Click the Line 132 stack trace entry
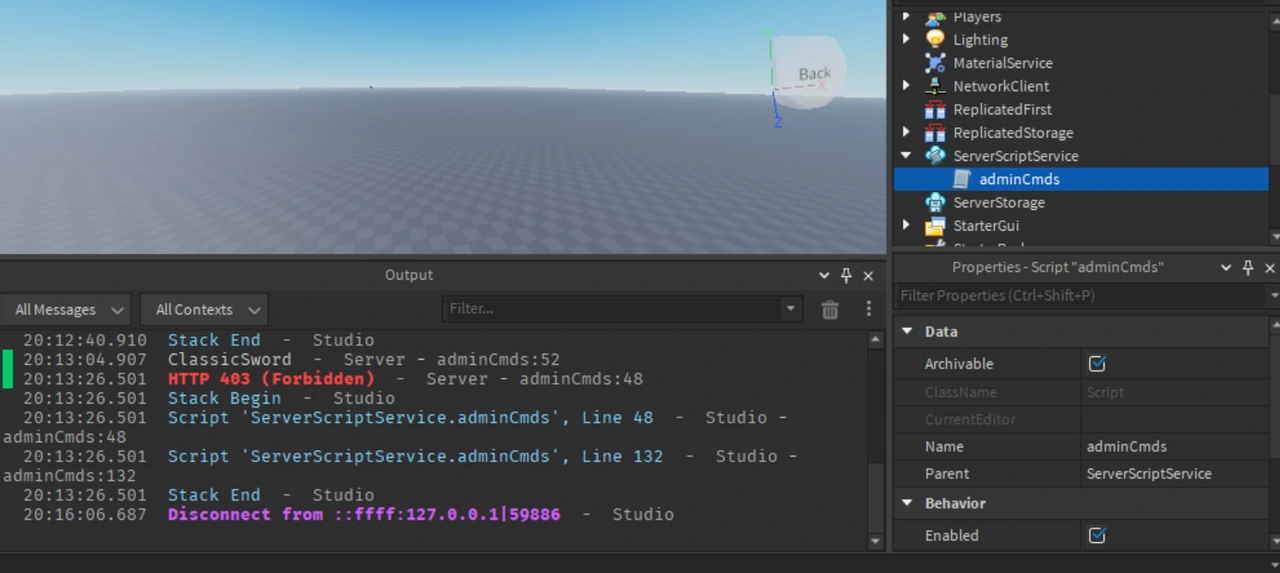Viewport: 1280px width, 573px height. pyautogui.click(x=415, y=457)
